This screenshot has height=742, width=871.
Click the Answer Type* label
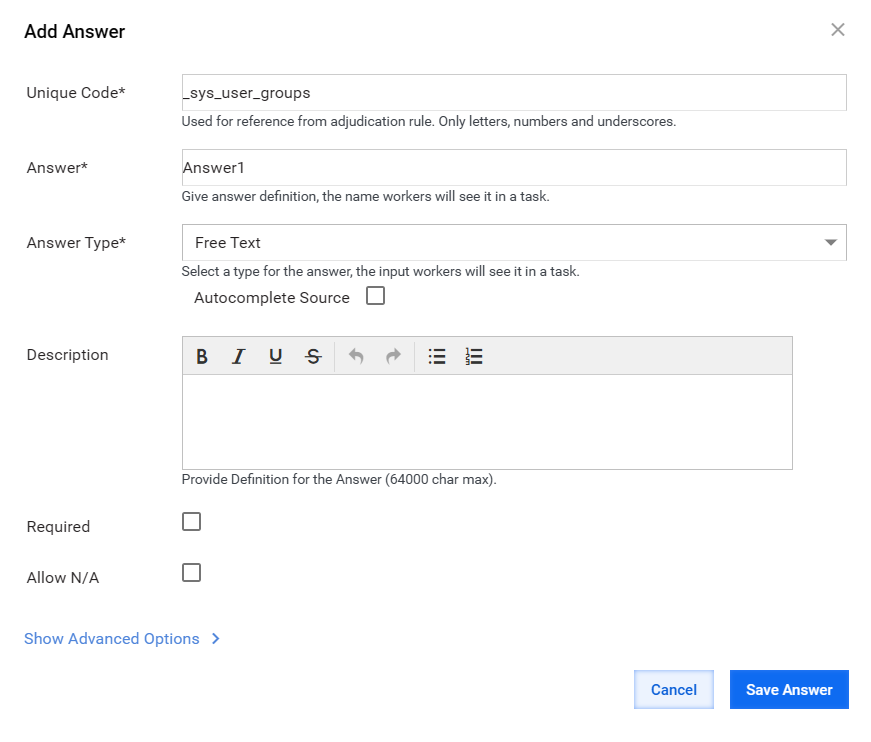pyautogui.click(x=77, y=243)
